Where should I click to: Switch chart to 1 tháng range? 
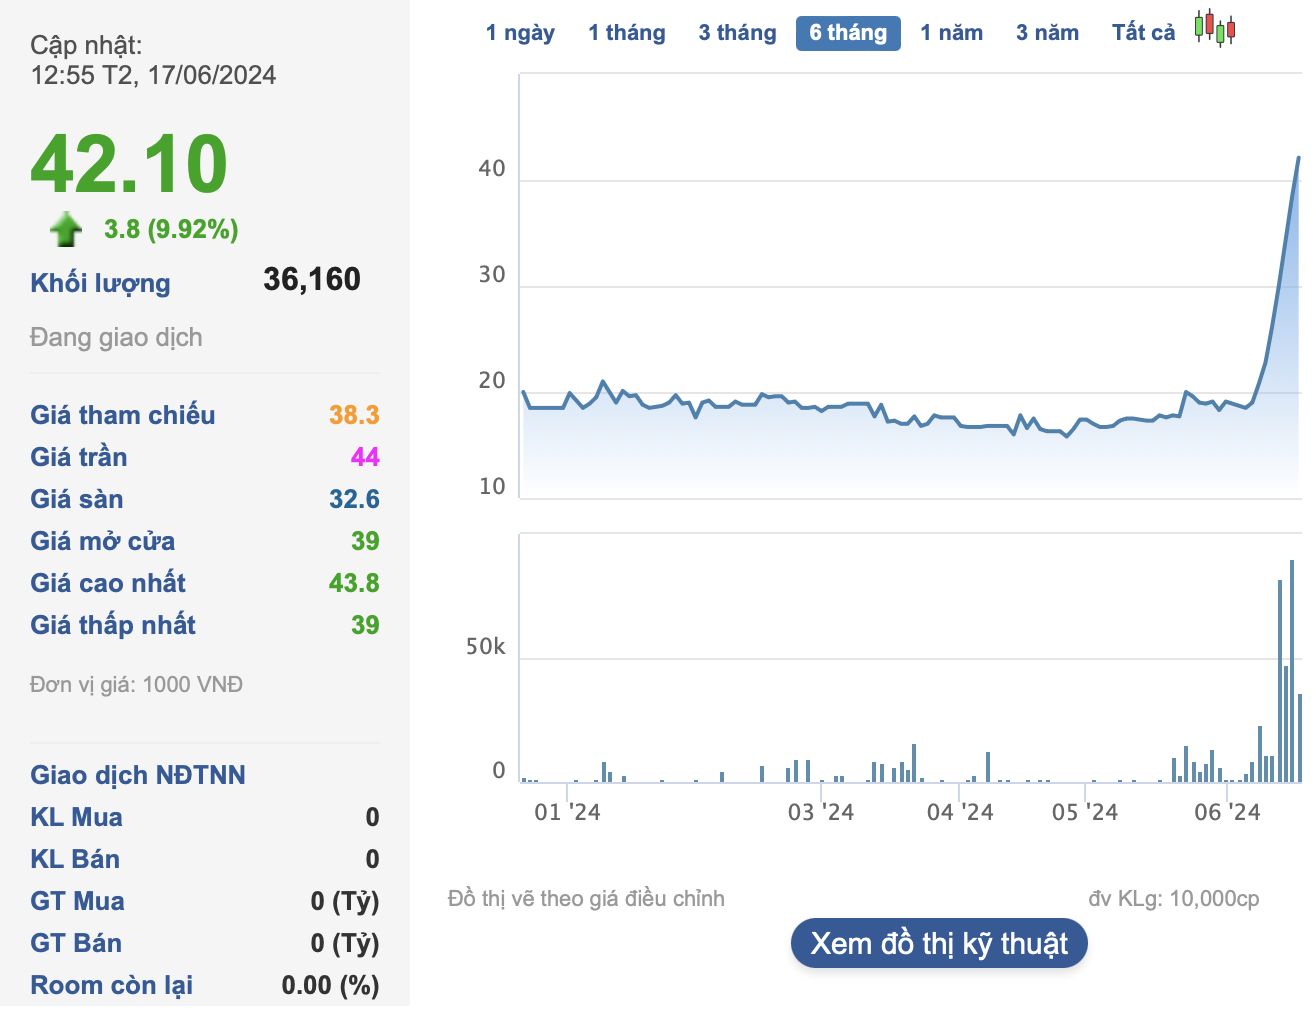[627, 33]
